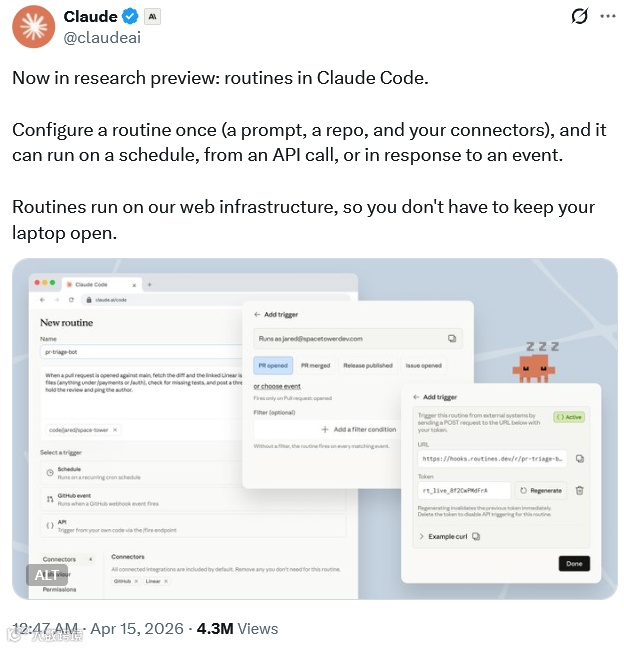Viewport: 624px width, 648px height.
Task: Select the GitHub event trigger option
Action: 193,499
